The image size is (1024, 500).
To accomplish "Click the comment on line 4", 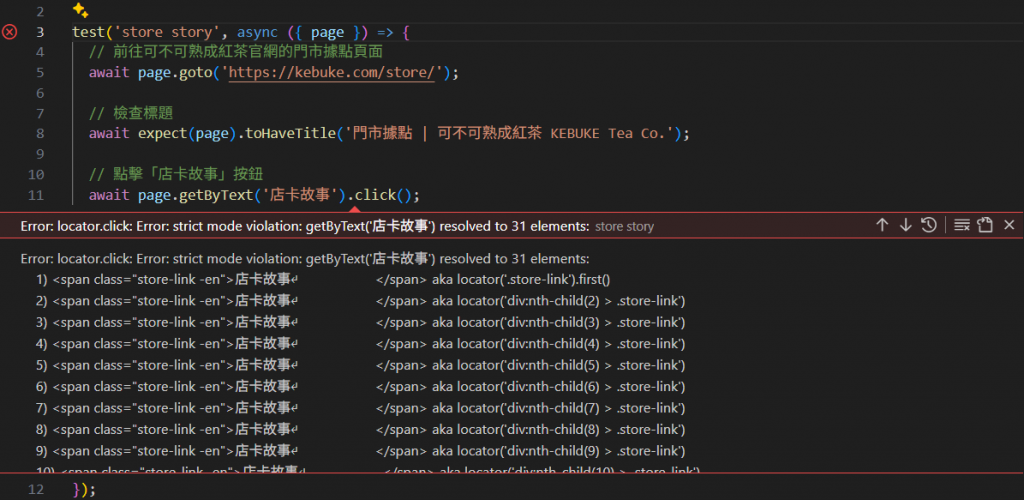I will coord(236,52).
